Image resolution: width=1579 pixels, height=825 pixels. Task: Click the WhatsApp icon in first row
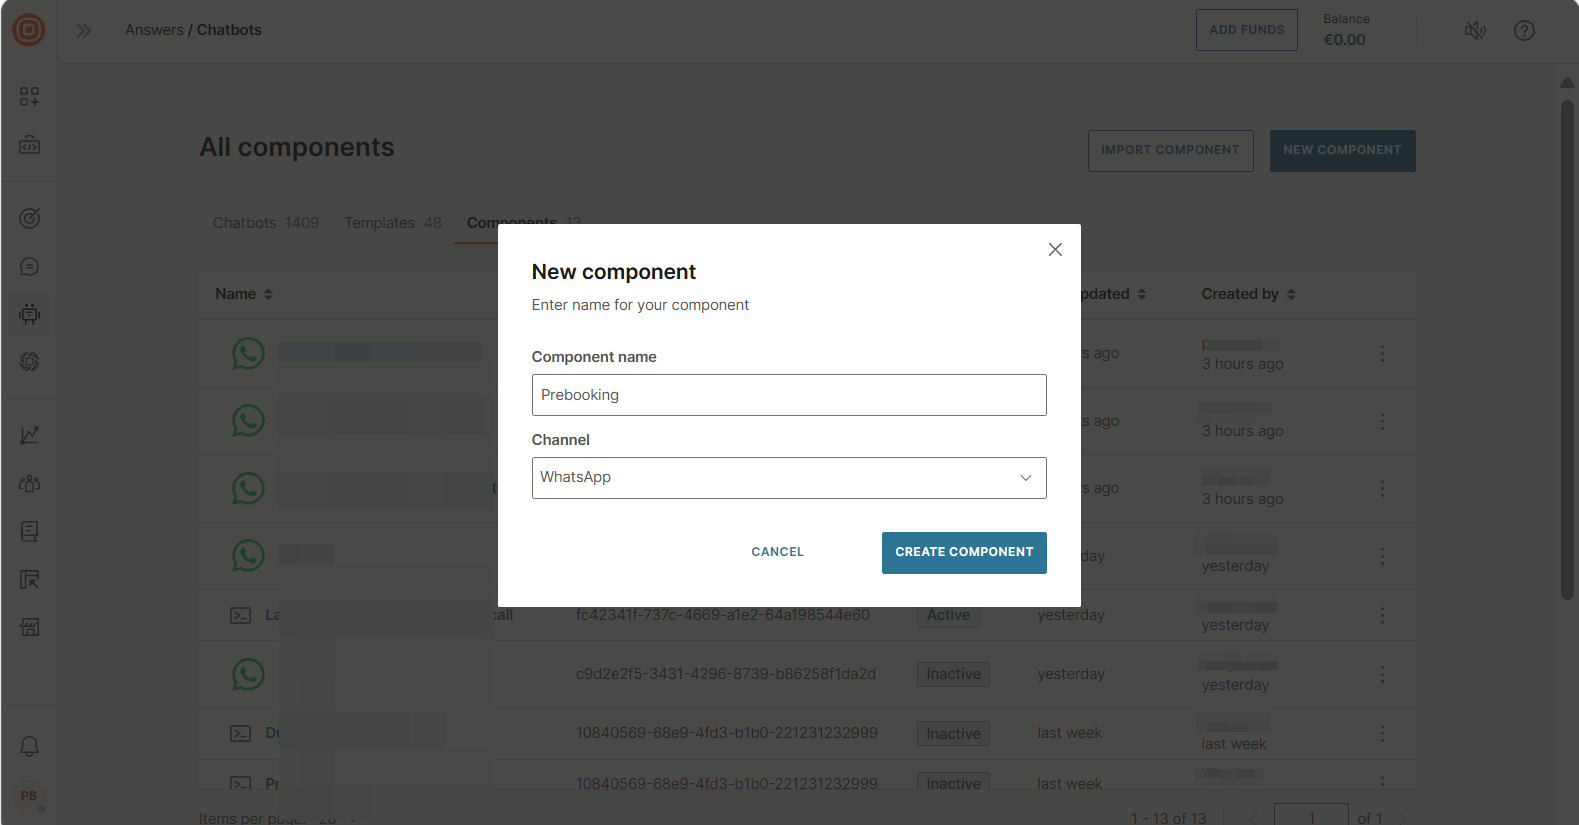(248, 353)
